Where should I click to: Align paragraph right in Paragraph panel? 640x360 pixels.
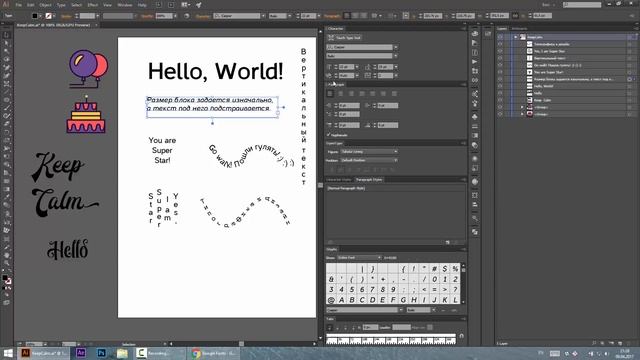pyautogui.click(x=351, y=94)
